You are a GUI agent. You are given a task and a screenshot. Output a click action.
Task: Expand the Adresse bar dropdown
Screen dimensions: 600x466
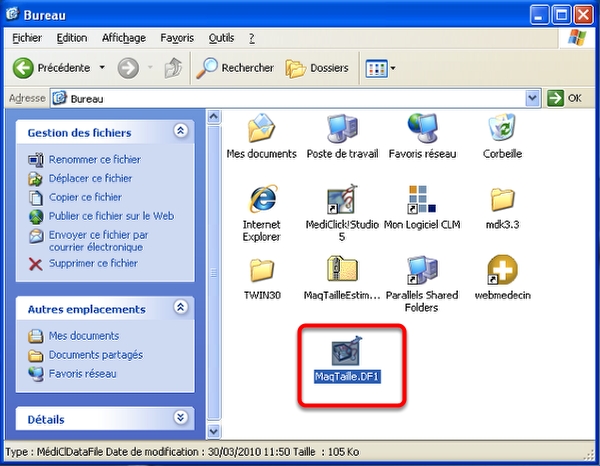click(532, 98)
